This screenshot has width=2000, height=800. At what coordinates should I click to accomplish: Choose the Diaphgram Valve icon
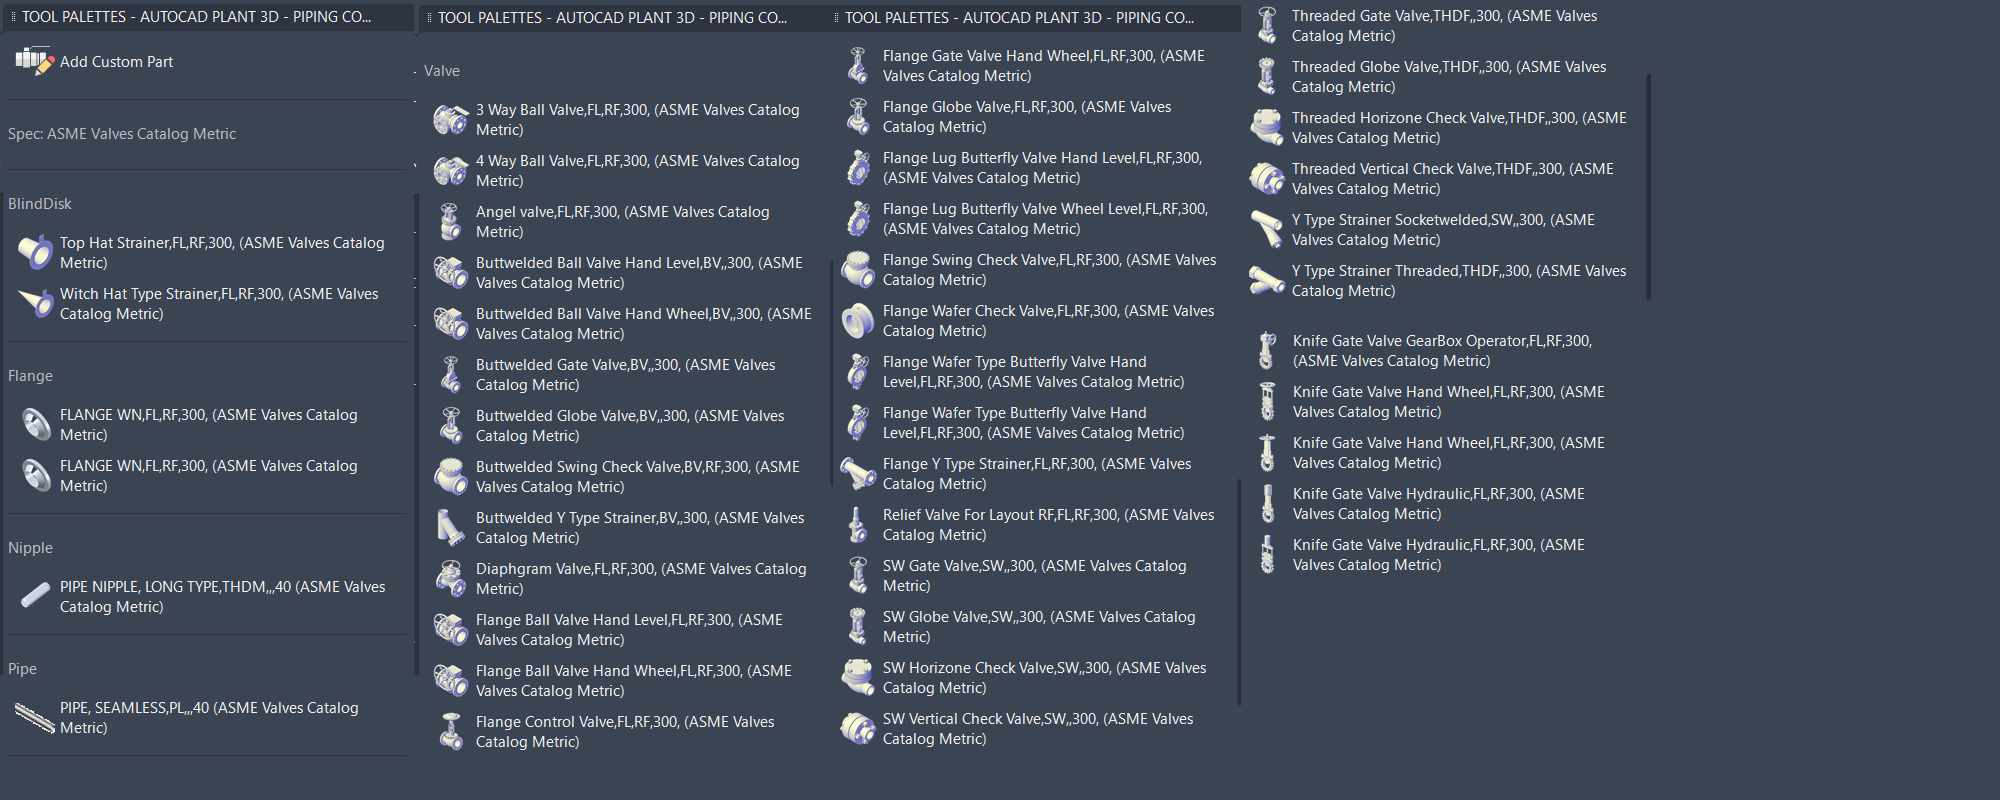[x=451, y=579]
